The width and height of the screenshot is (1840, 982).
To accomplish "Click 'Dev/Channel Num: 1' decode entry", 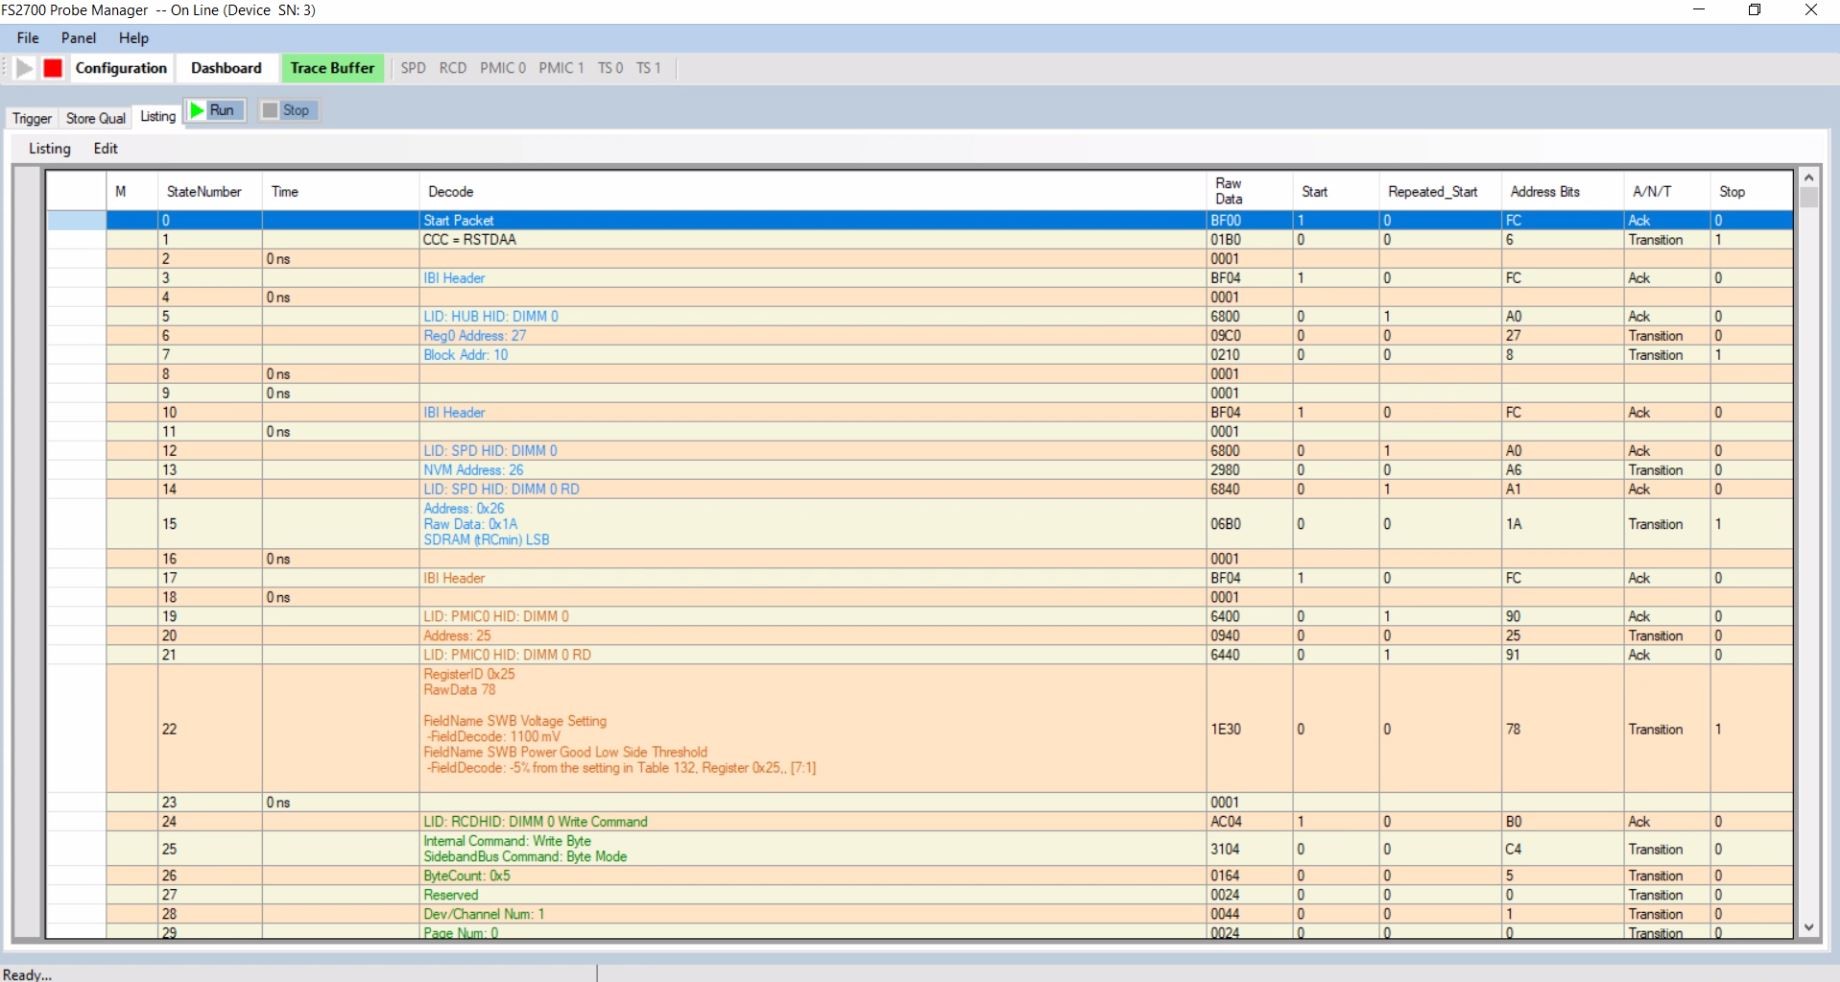I will (x=483, y=914).
